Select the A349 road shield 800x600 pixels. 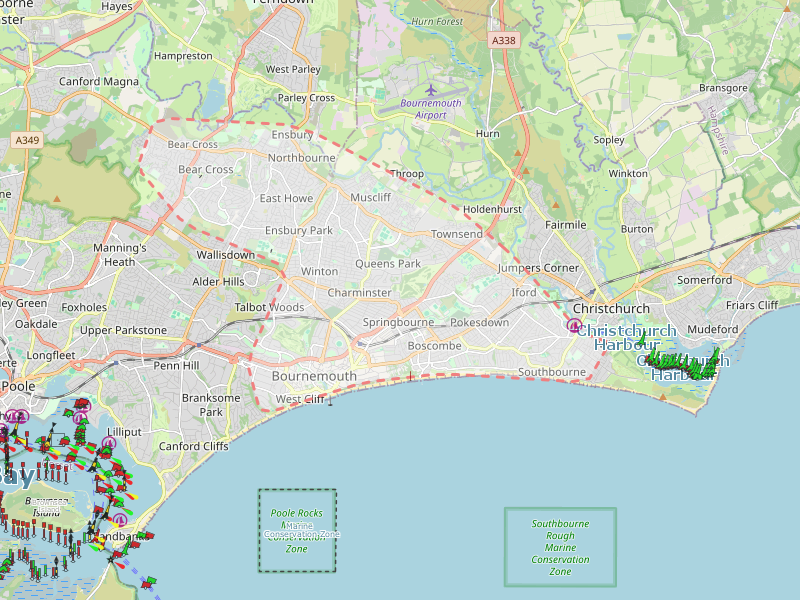pos(27,141)
